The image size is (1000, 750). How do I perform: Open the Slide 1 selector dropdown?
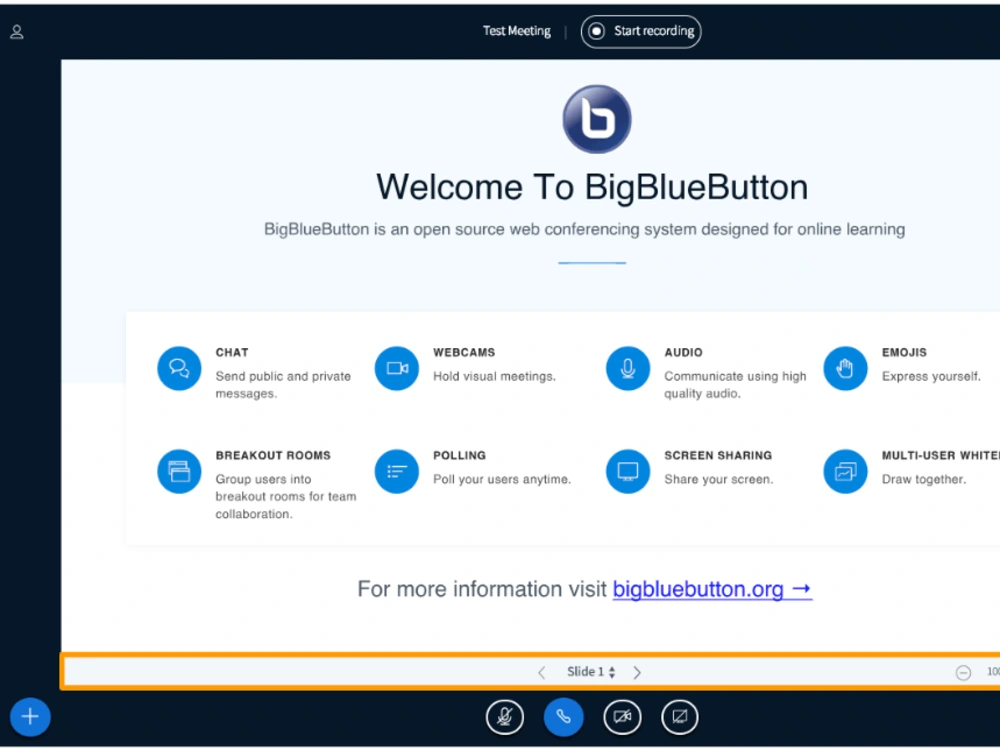click(591, 672)
